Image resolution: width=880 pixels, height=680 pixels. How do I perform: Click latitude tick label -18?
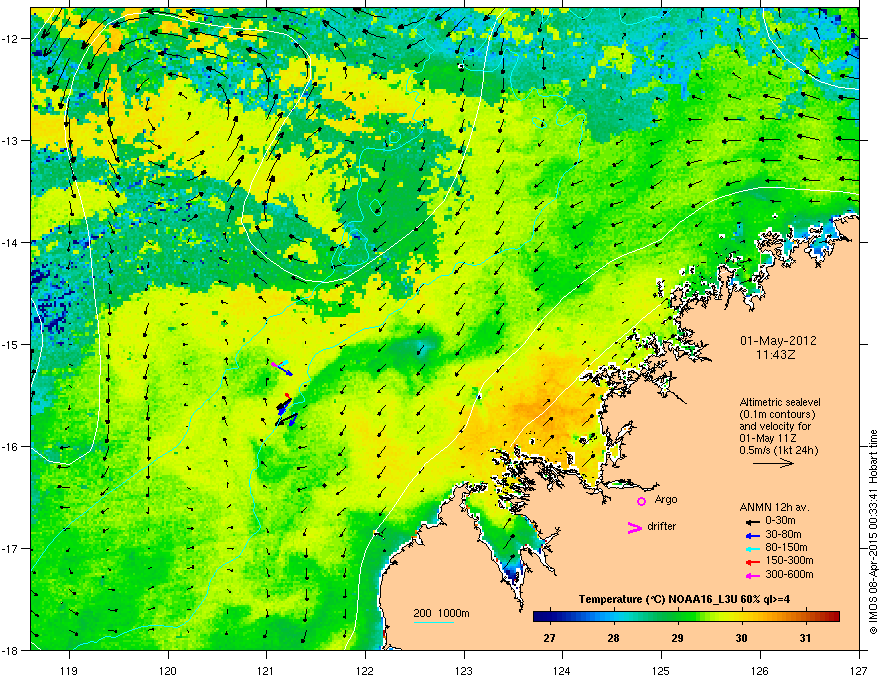[11, 650]
